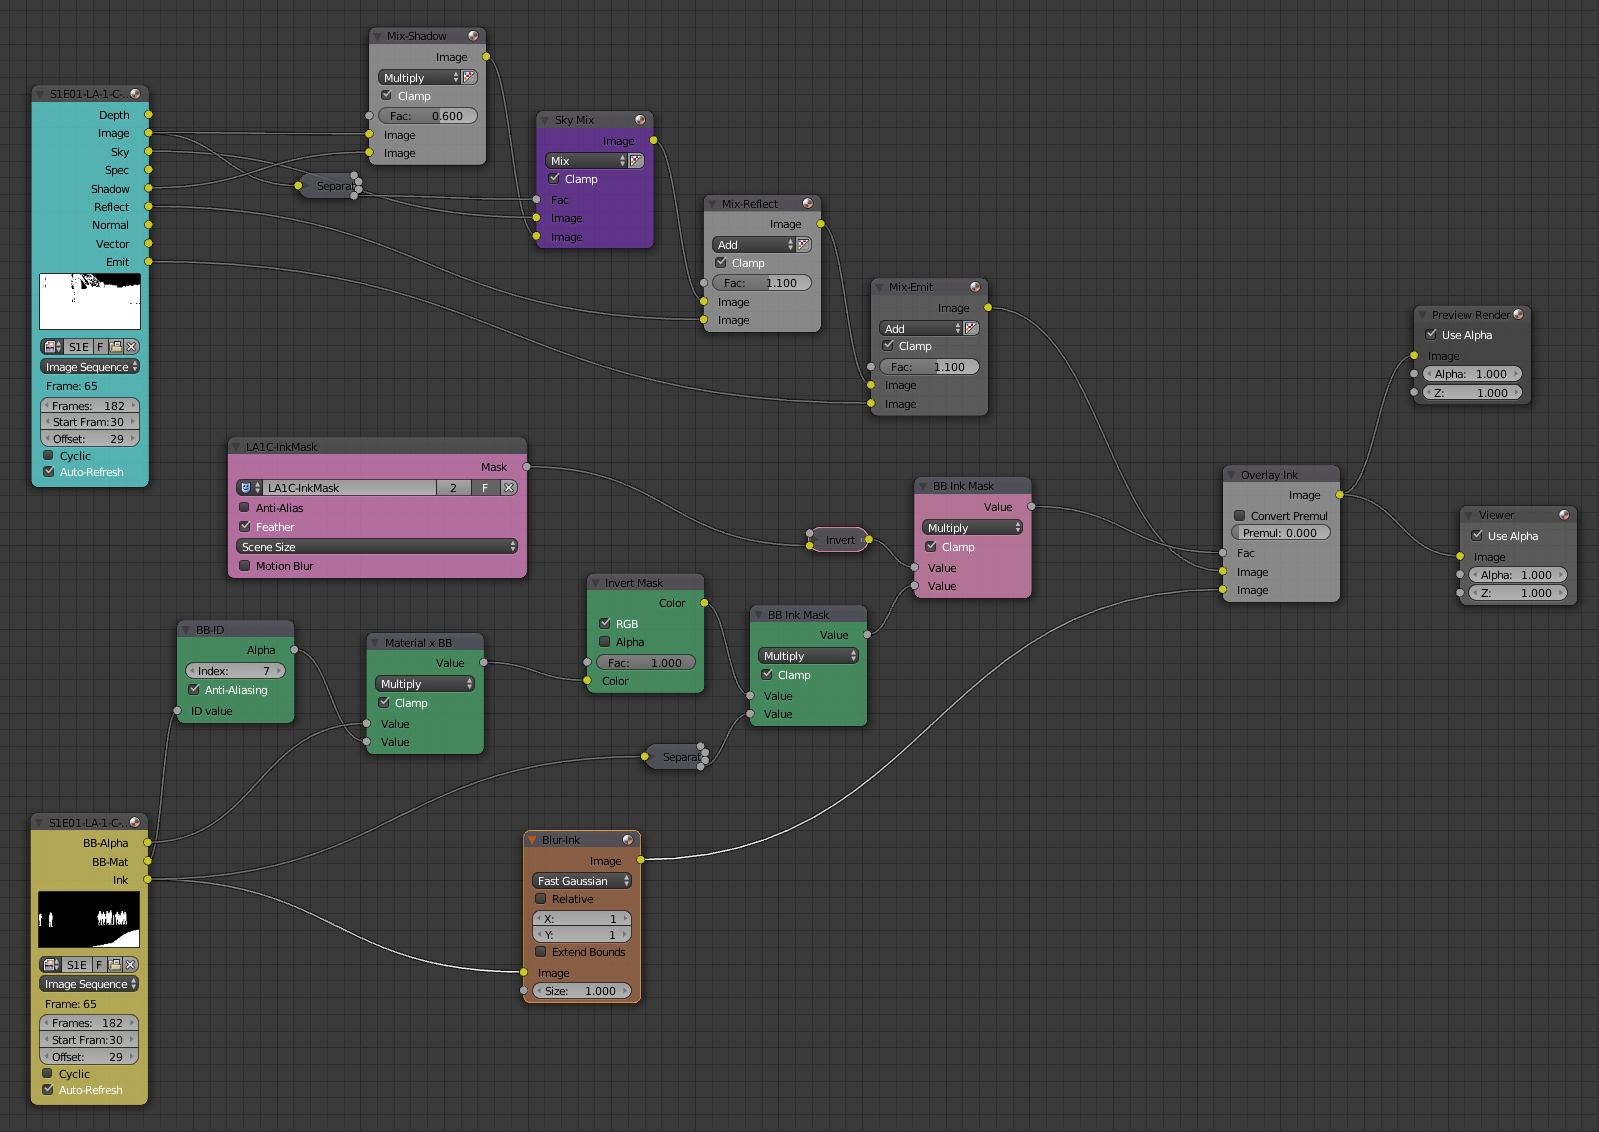This screenshot has height=1132, width=1599.
Task: Click the Size 1.000 field in Blur-Ink
Action: (x=582, y=991)
